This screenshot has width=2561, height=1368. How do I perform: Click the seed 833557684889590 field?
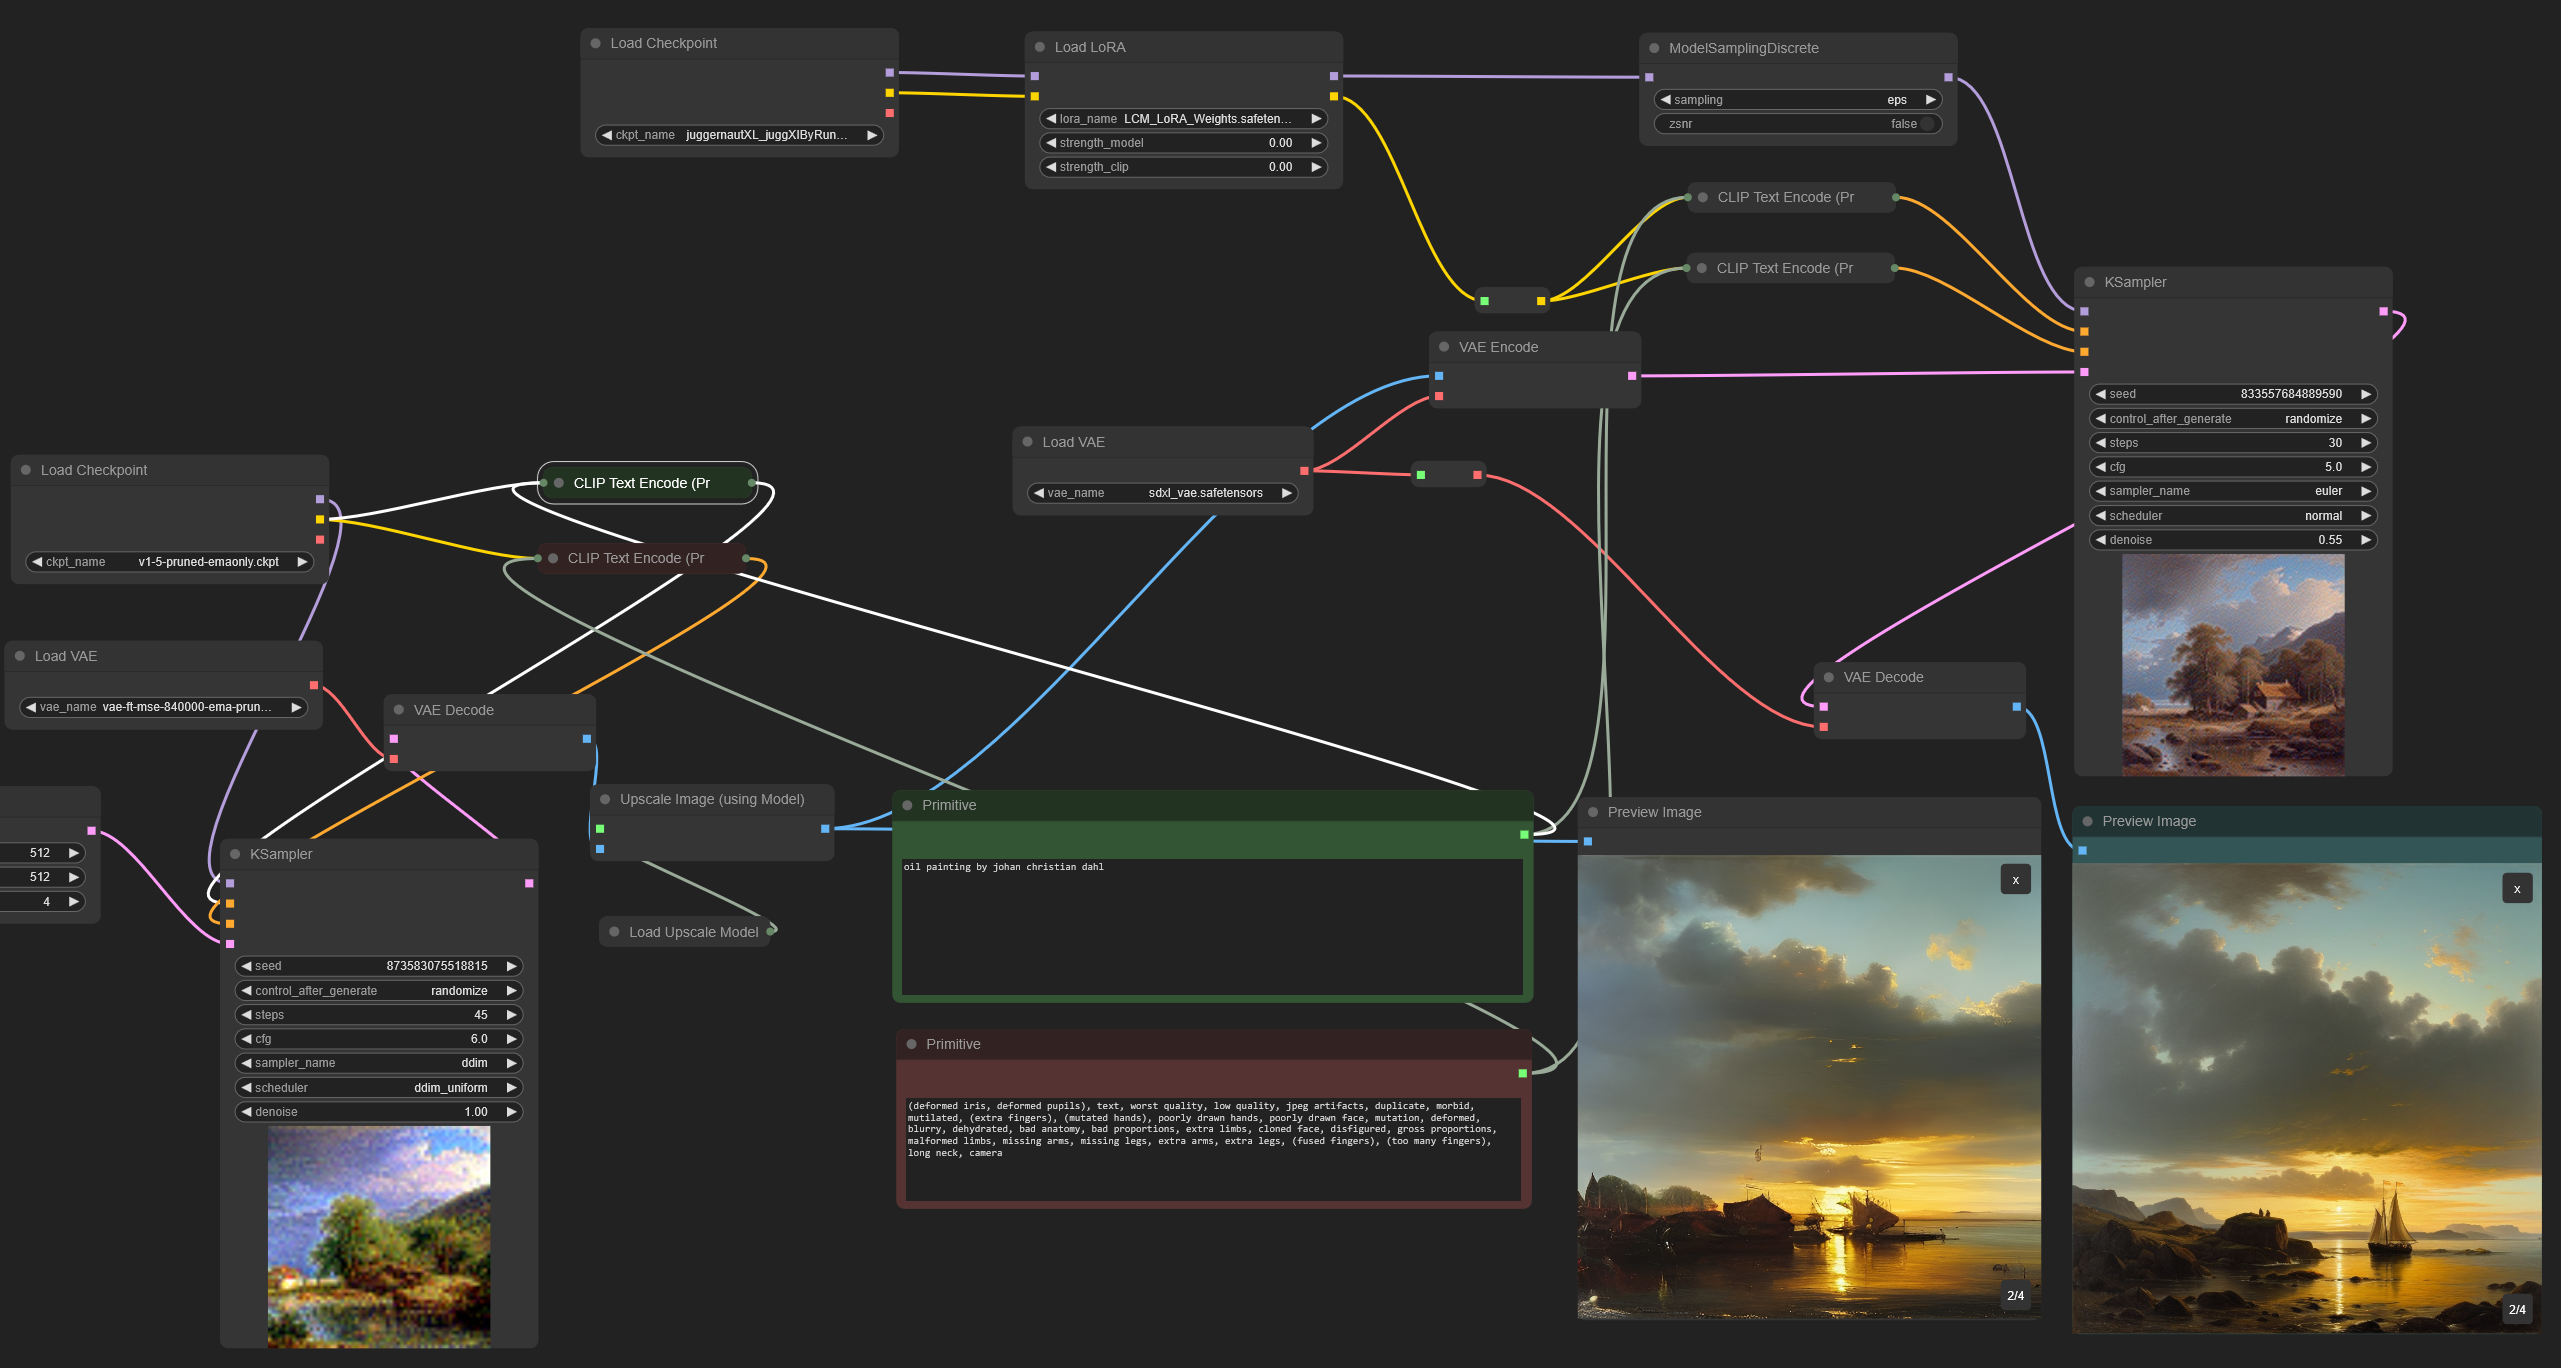(2233, 394)
